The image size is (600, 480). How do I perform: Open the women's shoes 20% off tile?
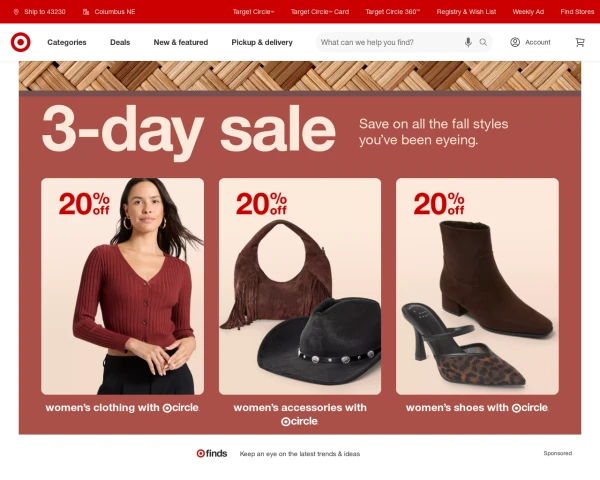(477, 286)
